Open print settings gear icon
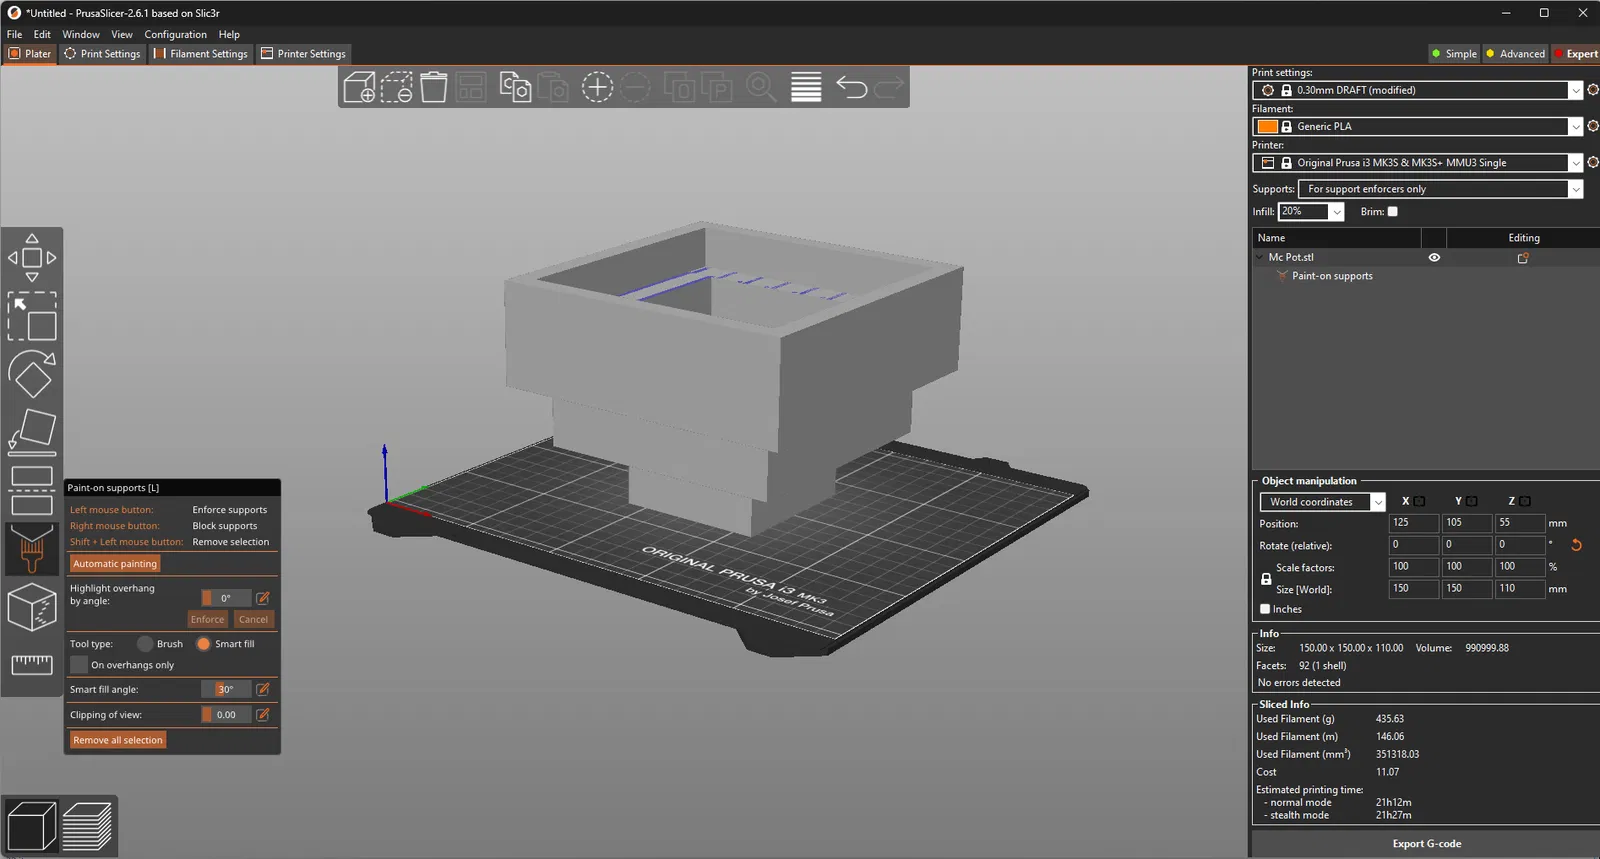Viewport: 1600px width, 859px height. pos(1593,90)
